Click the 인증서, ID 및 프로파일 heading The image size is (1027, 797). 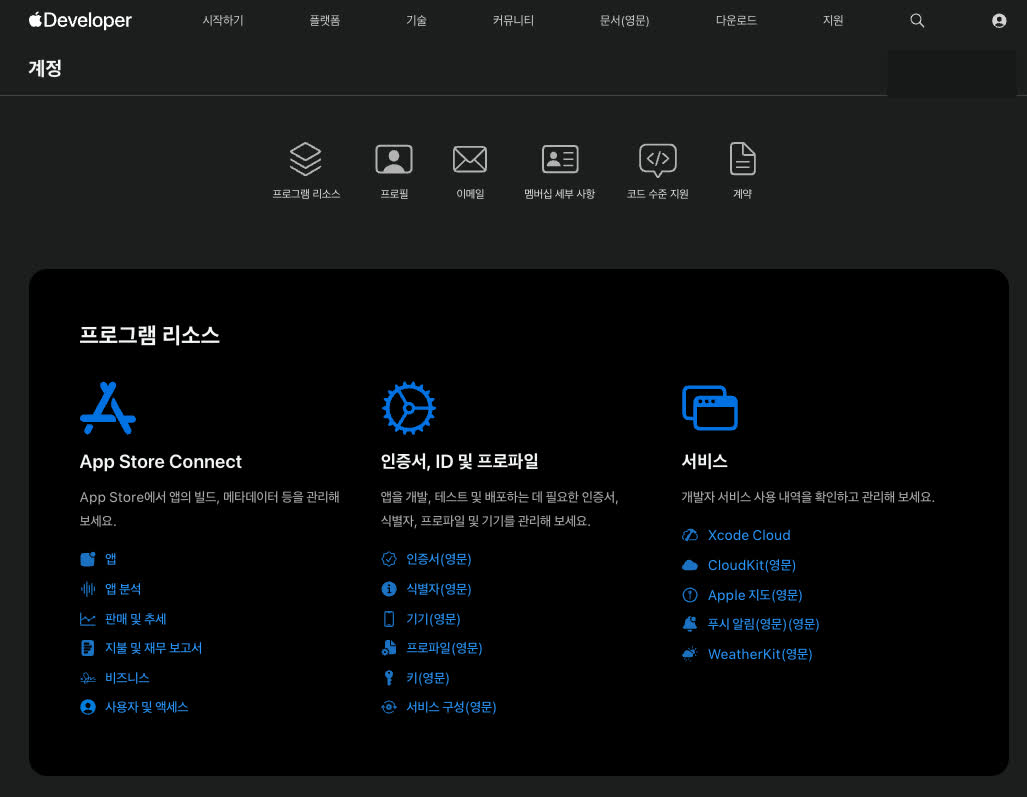459,461
